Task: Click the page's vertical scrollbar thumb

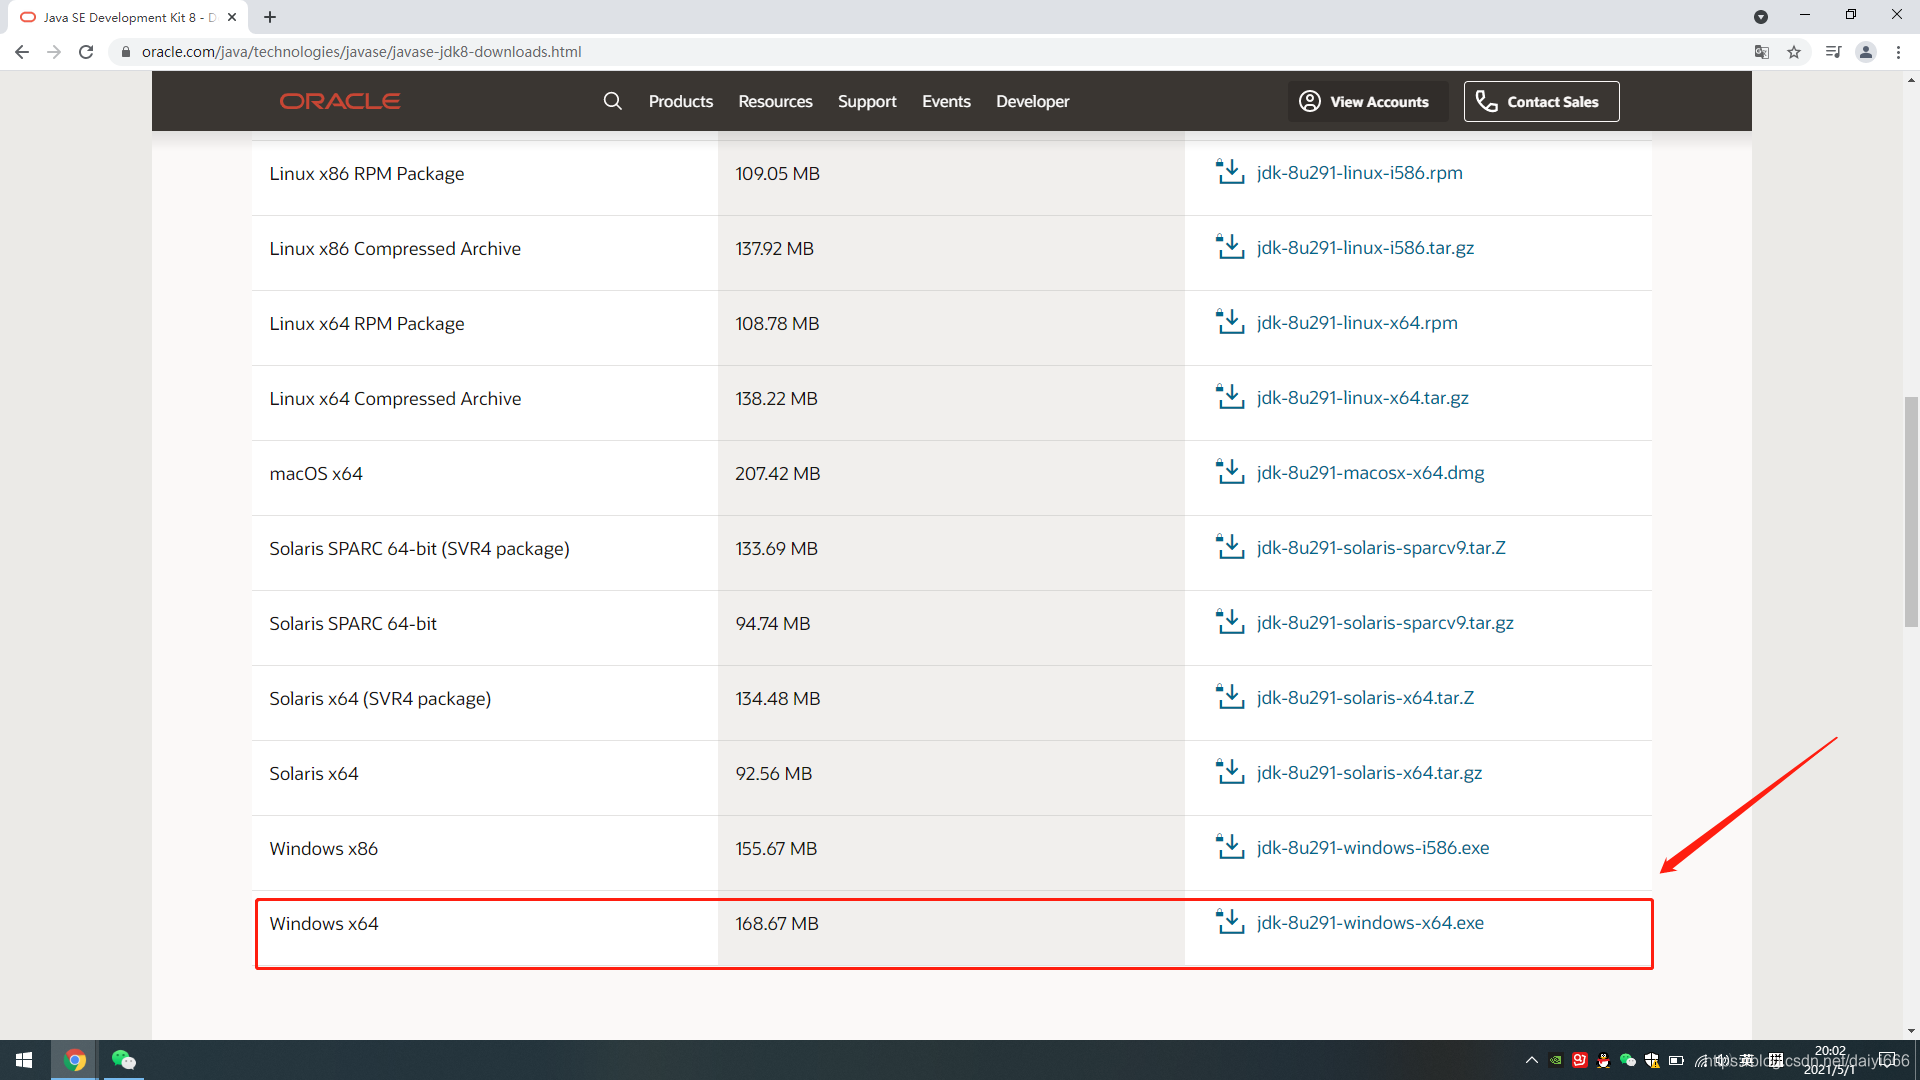Action: [1911, 510]
